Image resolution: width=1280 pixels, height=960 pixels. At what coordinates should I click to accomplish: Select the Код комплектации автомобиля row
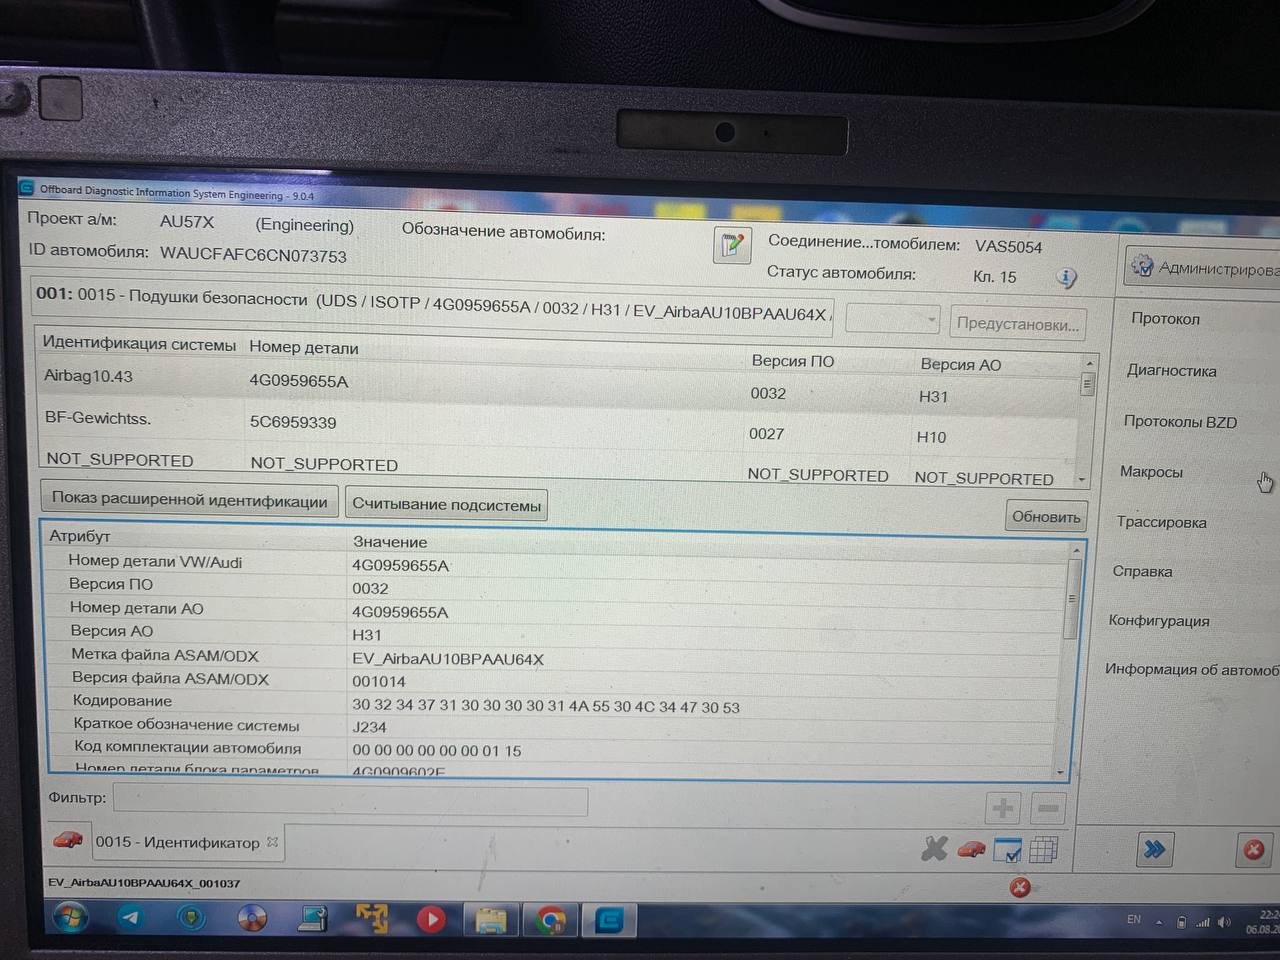click(x=556, y=749)
